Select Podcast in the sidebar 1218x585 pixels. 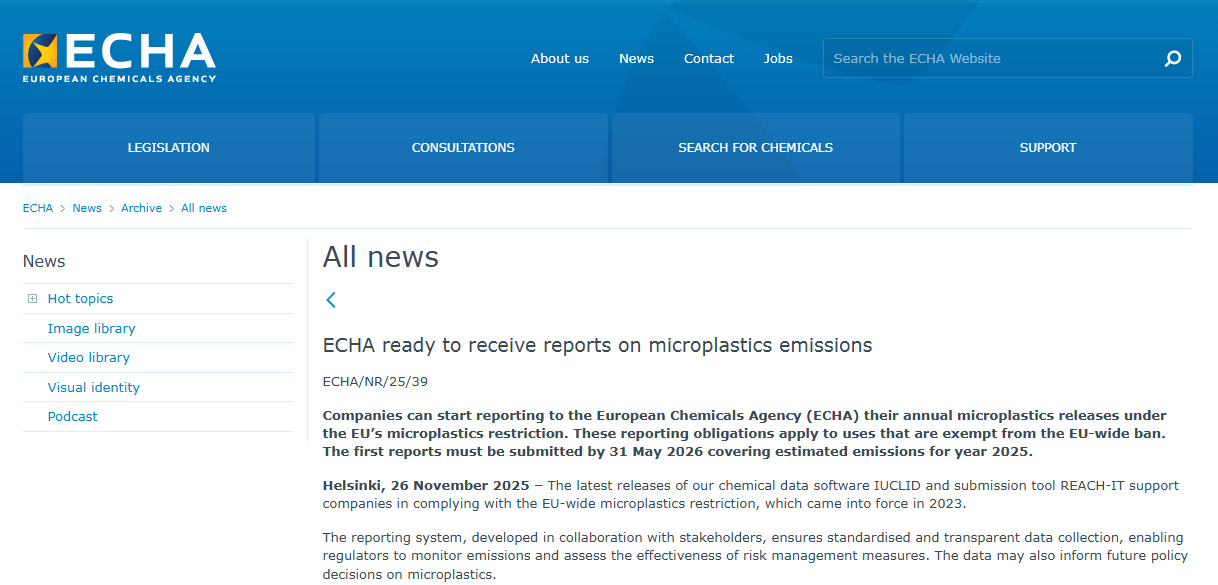(x=72, y=416)
